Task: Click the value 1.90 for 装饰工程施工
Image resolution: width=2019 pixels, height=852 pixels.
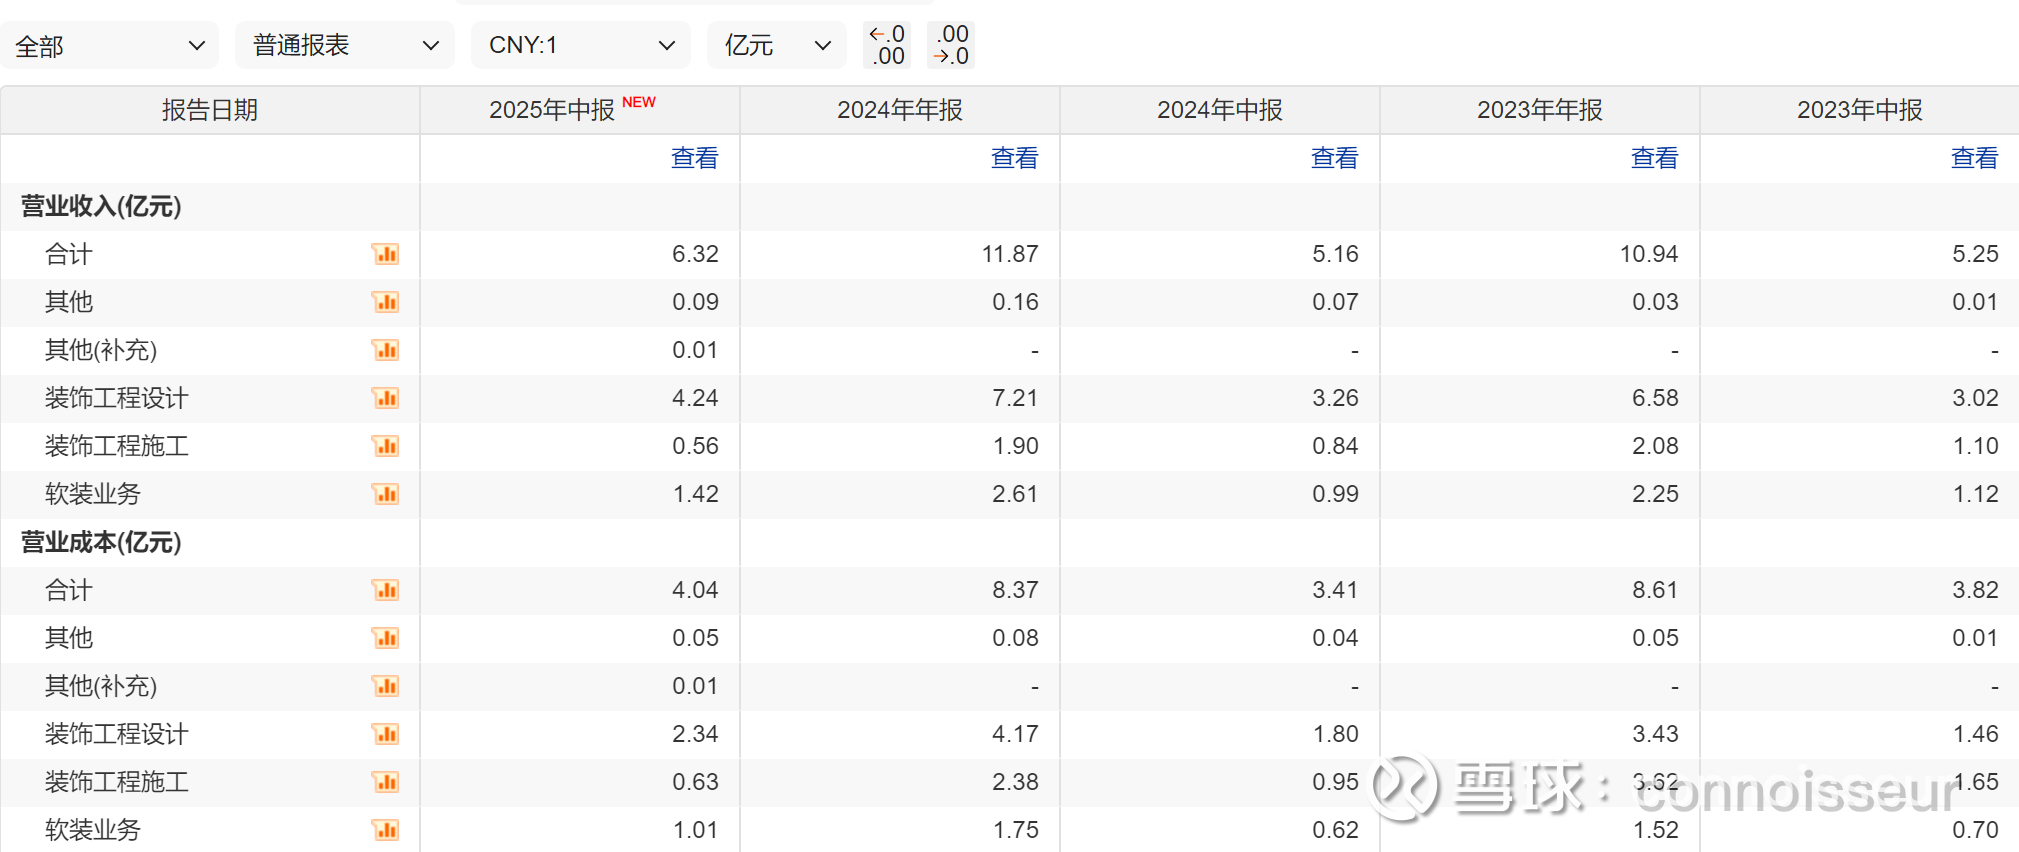Action: point(1015,446)
